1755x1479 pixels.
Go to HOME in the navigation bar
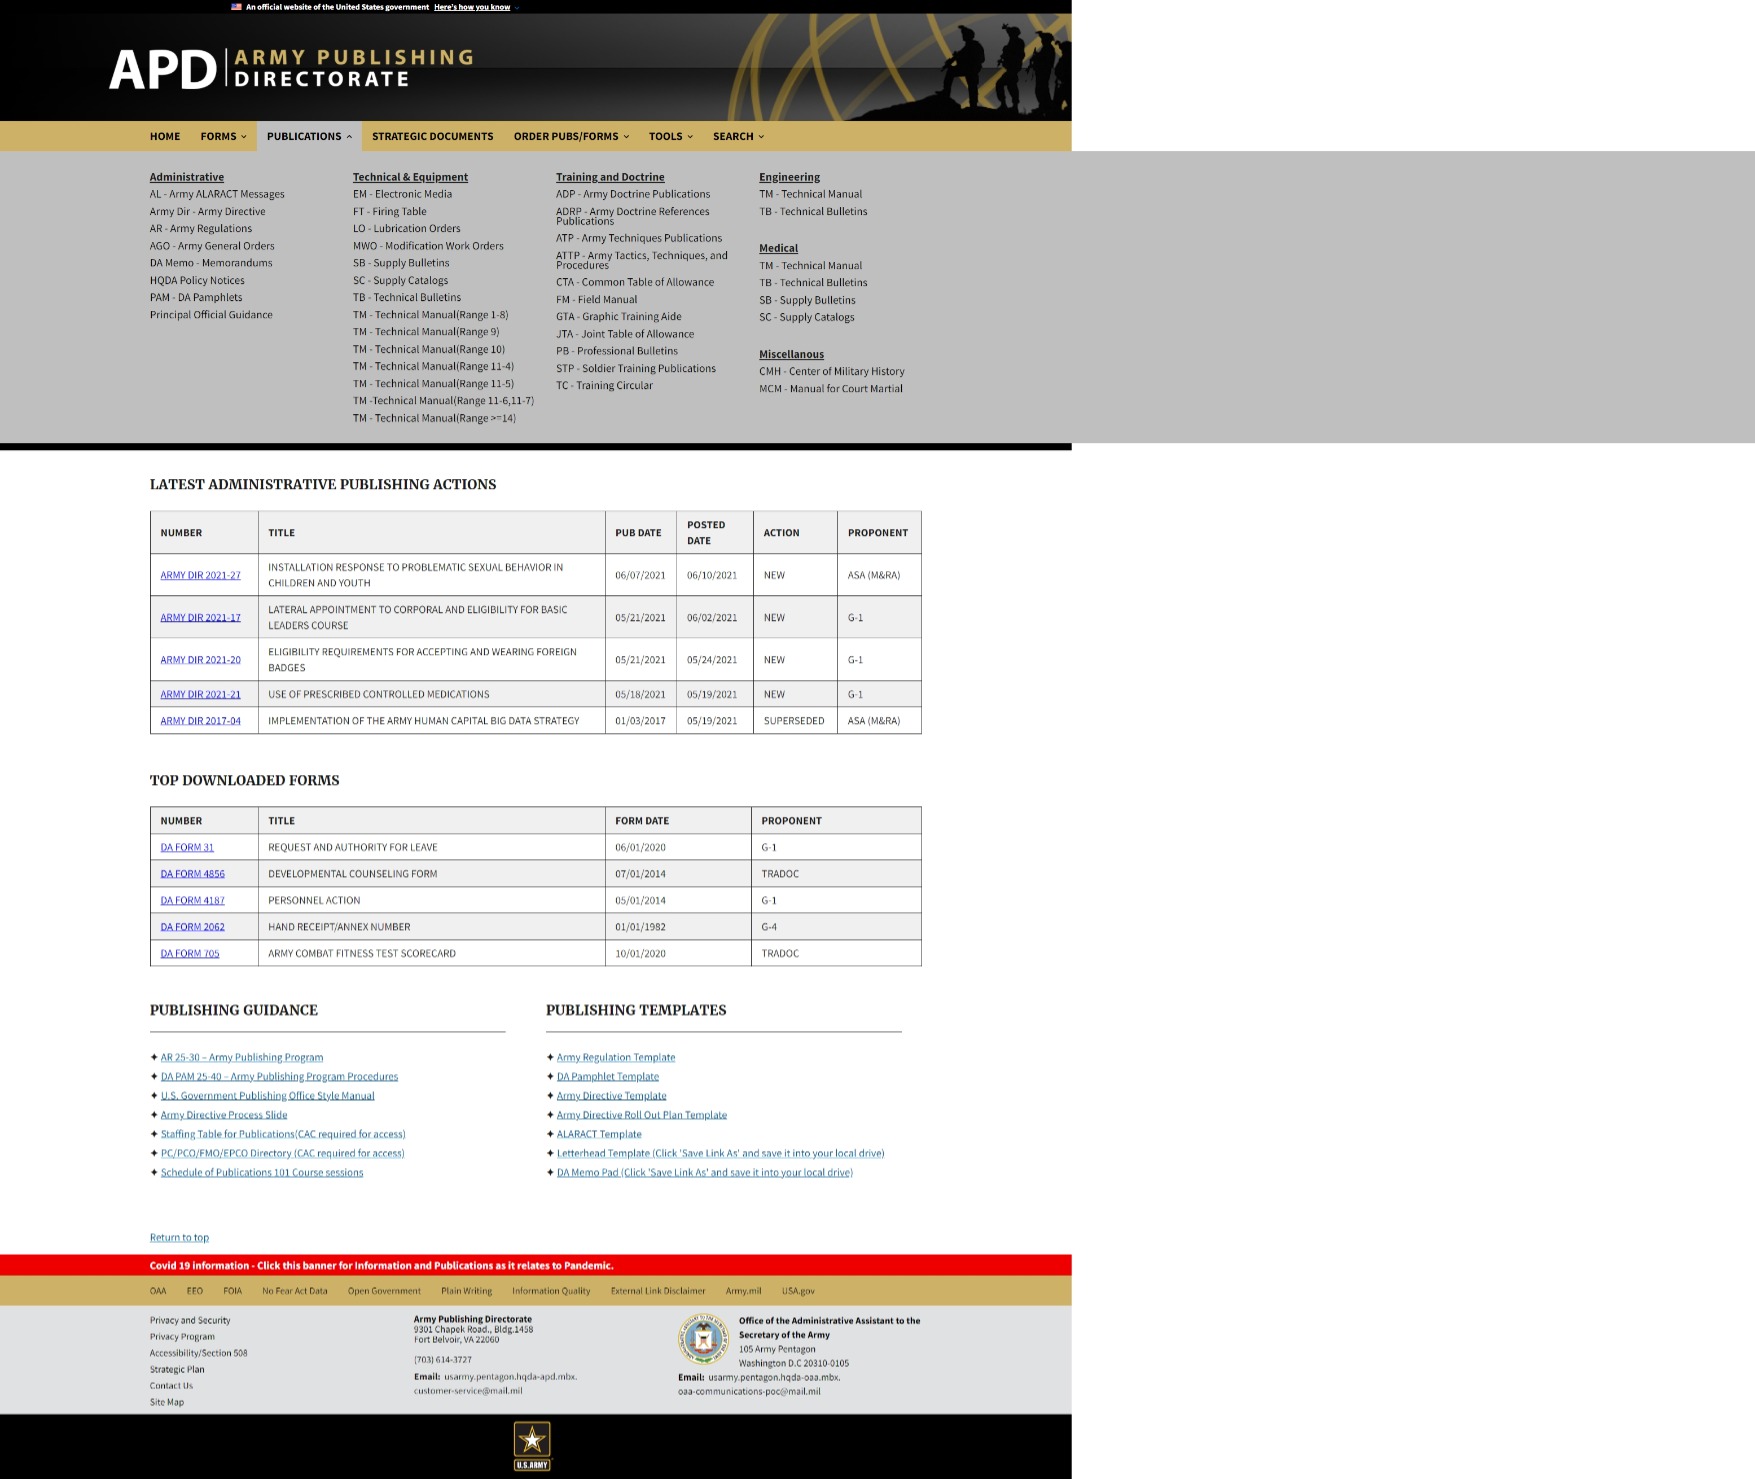click(165, 136)
